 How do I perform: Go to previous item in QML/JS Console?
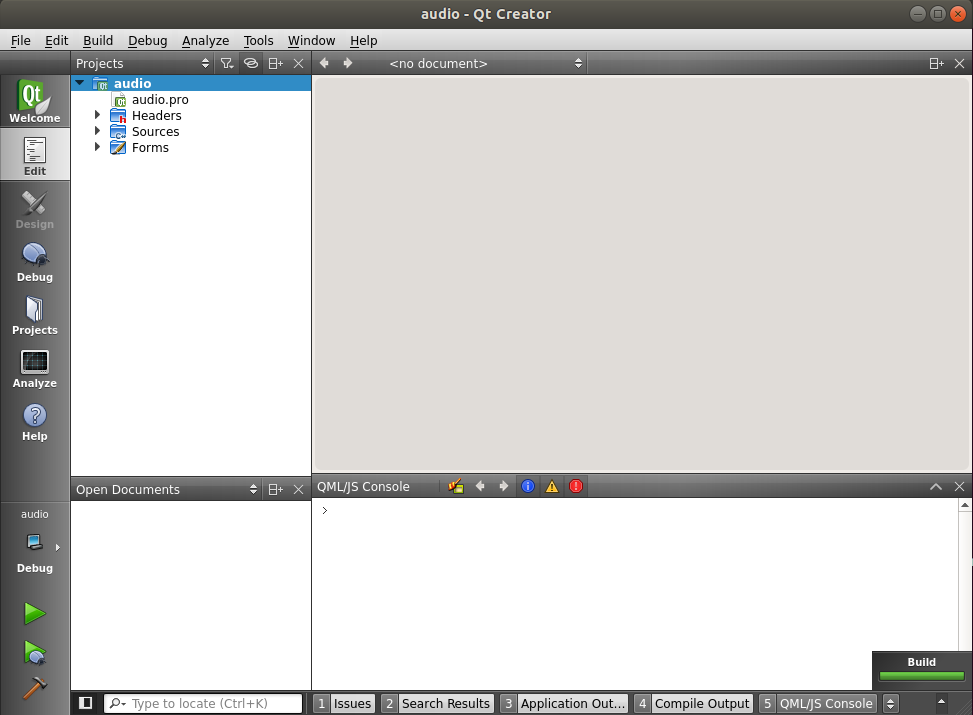(480, 487)
